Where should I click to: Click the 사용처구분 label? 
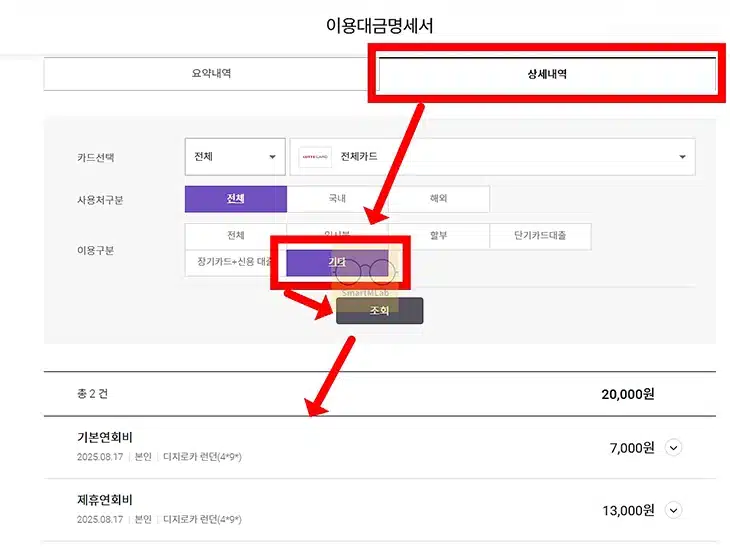(100, 200)
